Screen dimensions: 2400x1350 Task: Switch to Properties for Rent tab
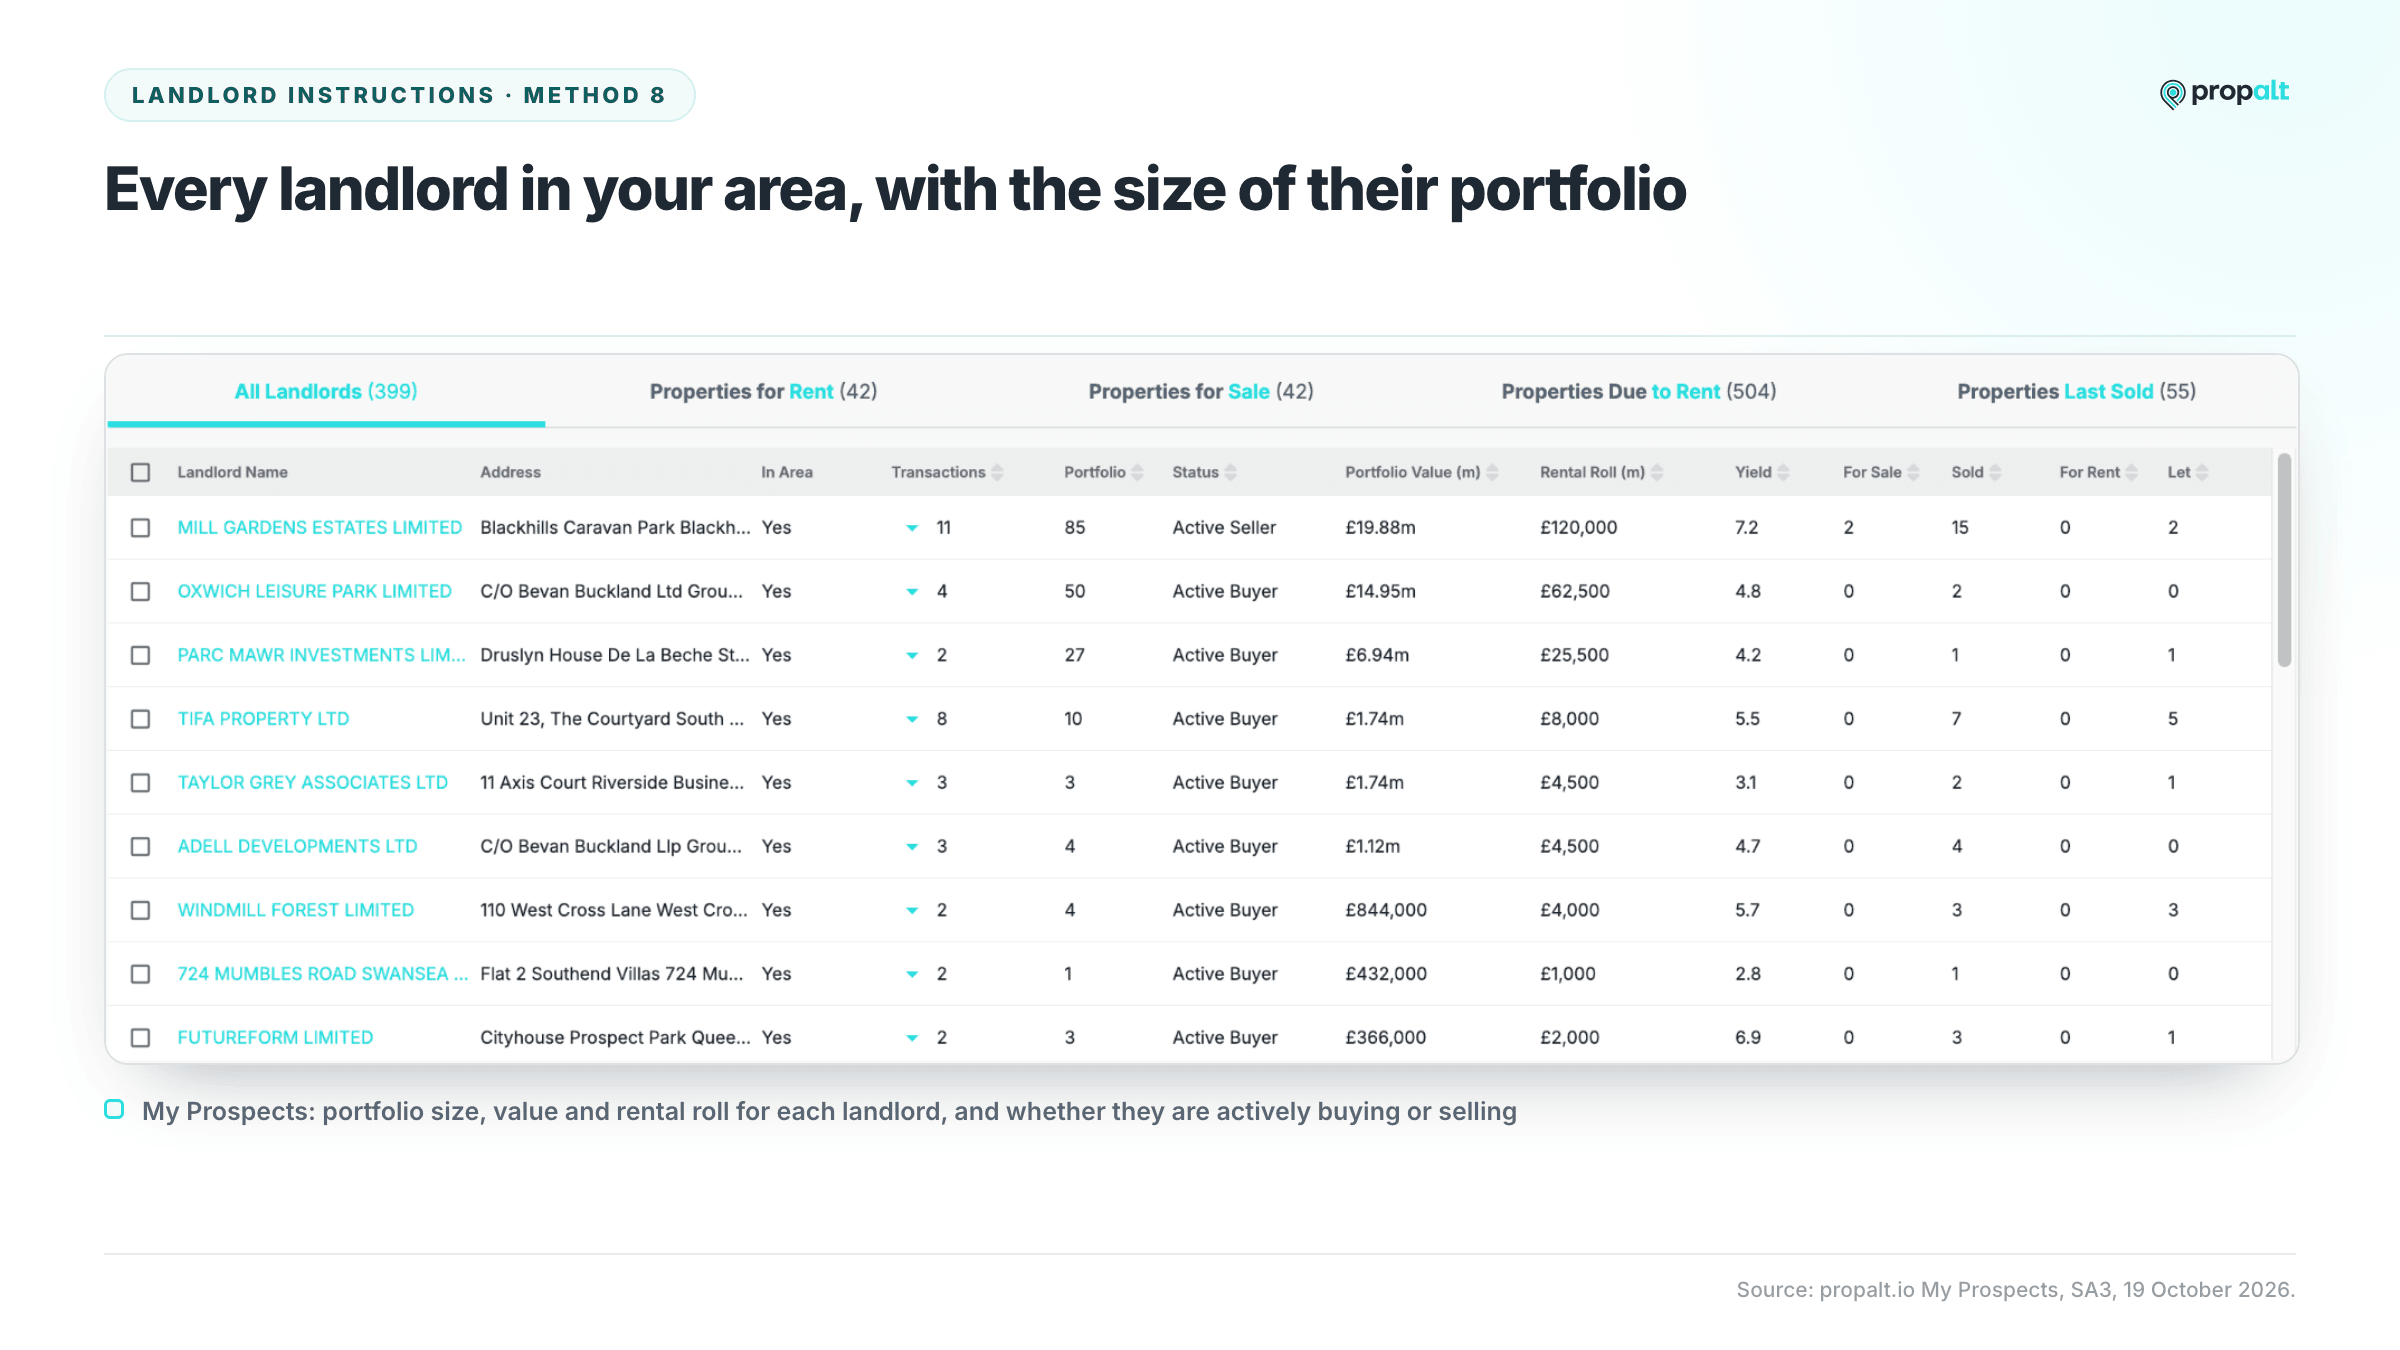[x=764, y=391]
